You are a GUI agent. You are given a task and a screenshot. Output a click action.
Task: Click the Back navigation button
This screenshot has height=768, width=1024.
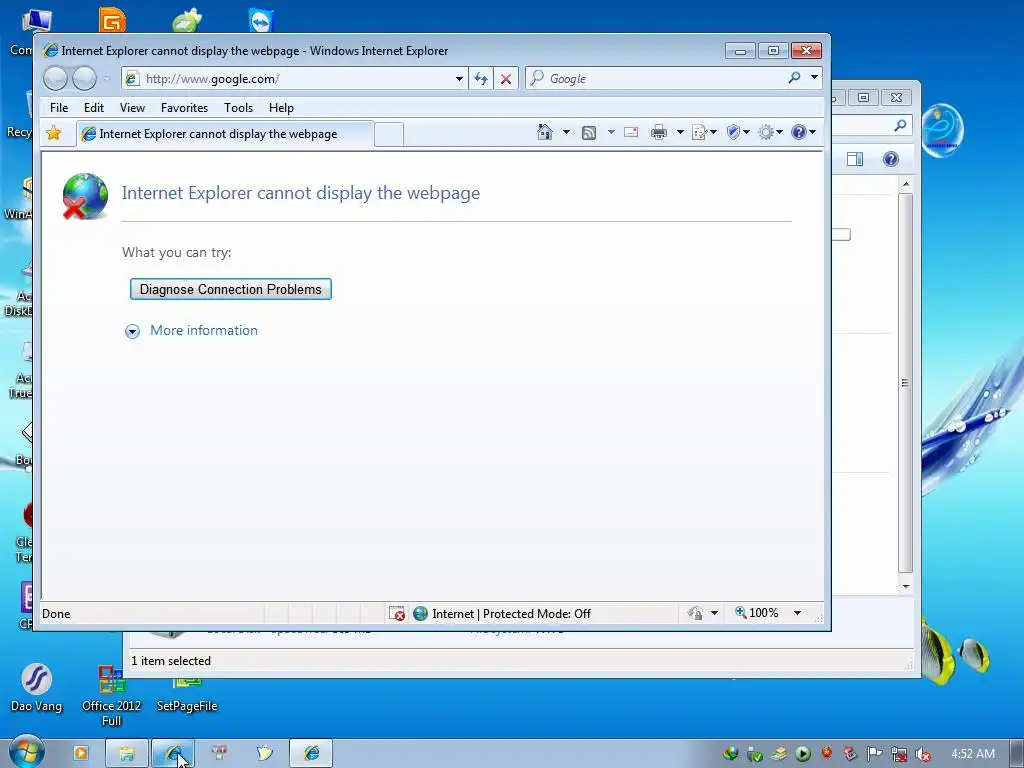(56, 79)
